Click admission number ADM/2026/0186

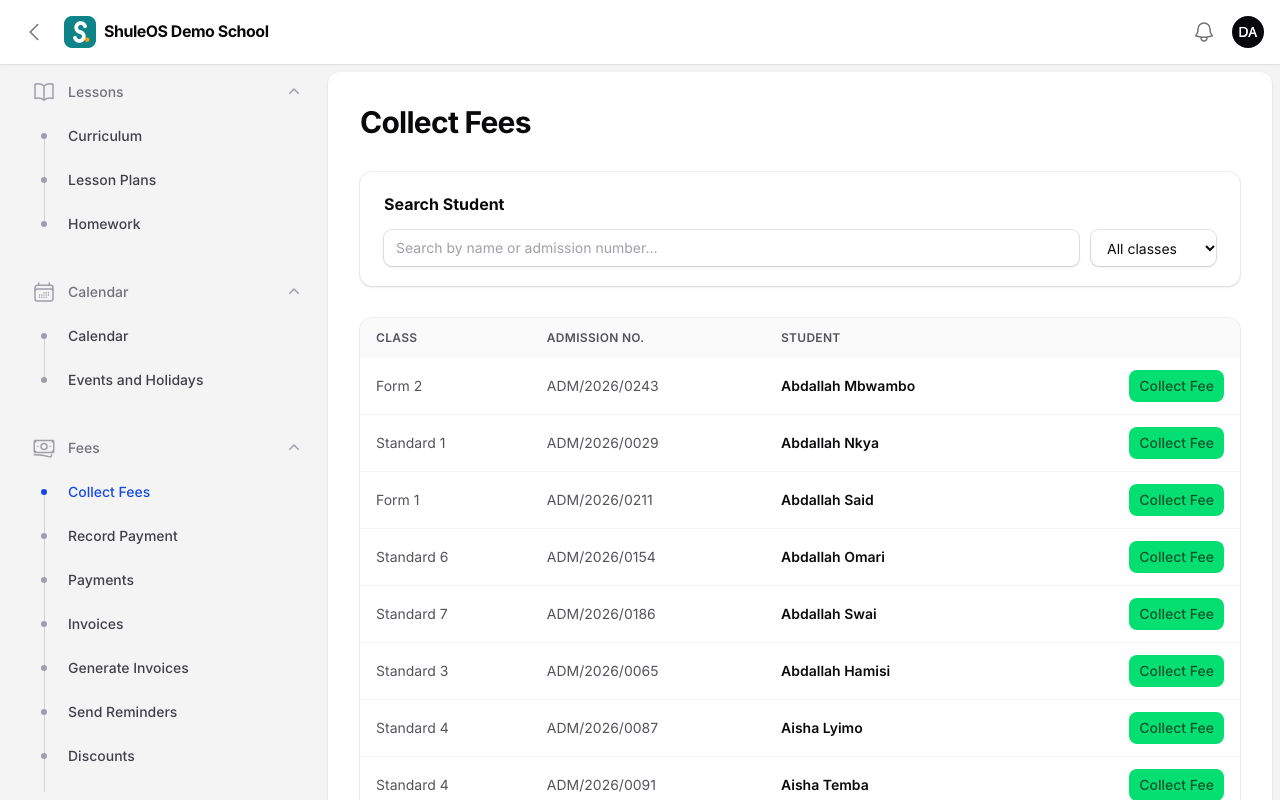click(601, 614)
